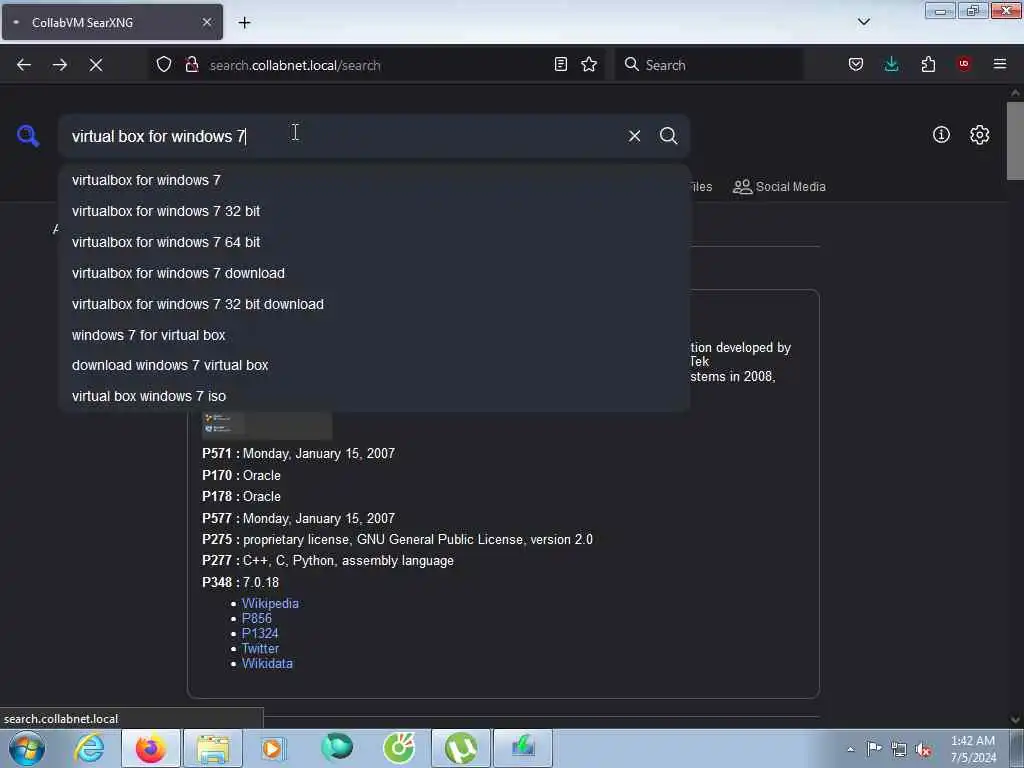Go back with browser back arrow

(24, 65)
